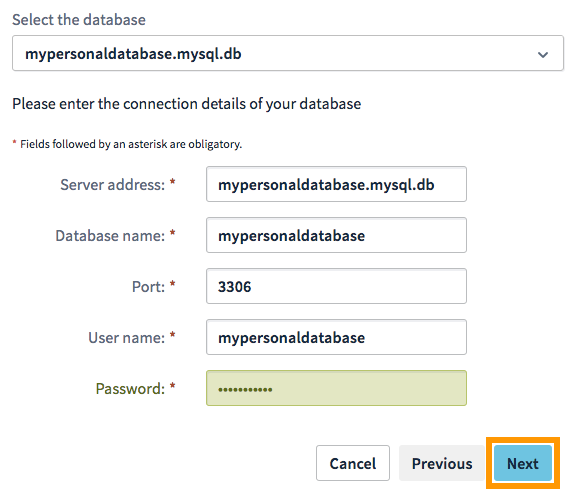Click into the Database name field

coord(336,235)
